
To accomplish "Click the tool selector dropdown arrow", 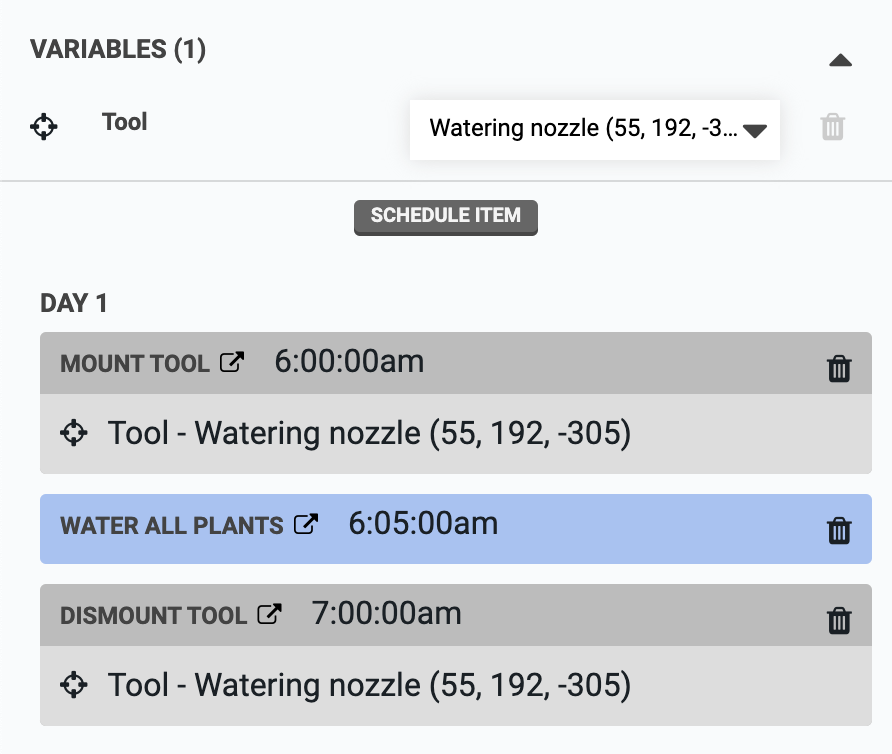I will pos(755,128).
